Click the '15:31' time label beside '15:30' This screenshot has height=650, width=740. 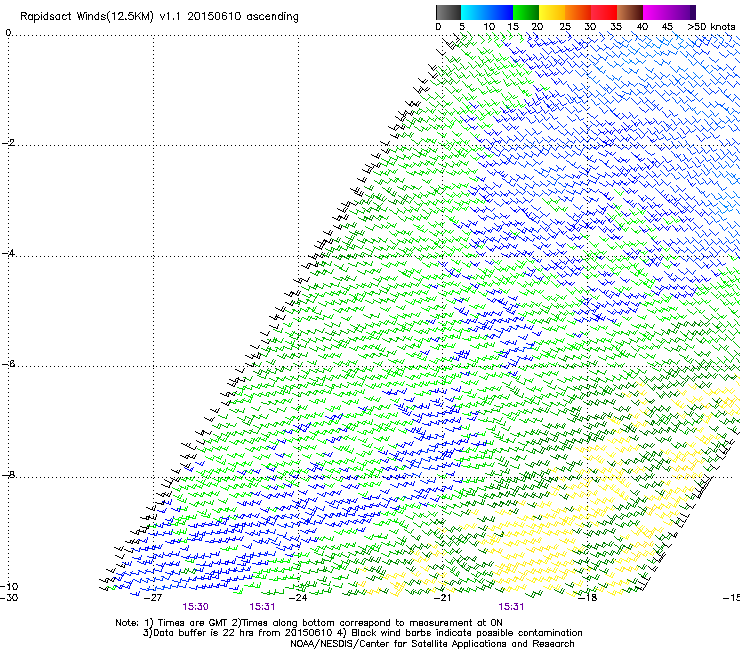click(x=262, y=607)
